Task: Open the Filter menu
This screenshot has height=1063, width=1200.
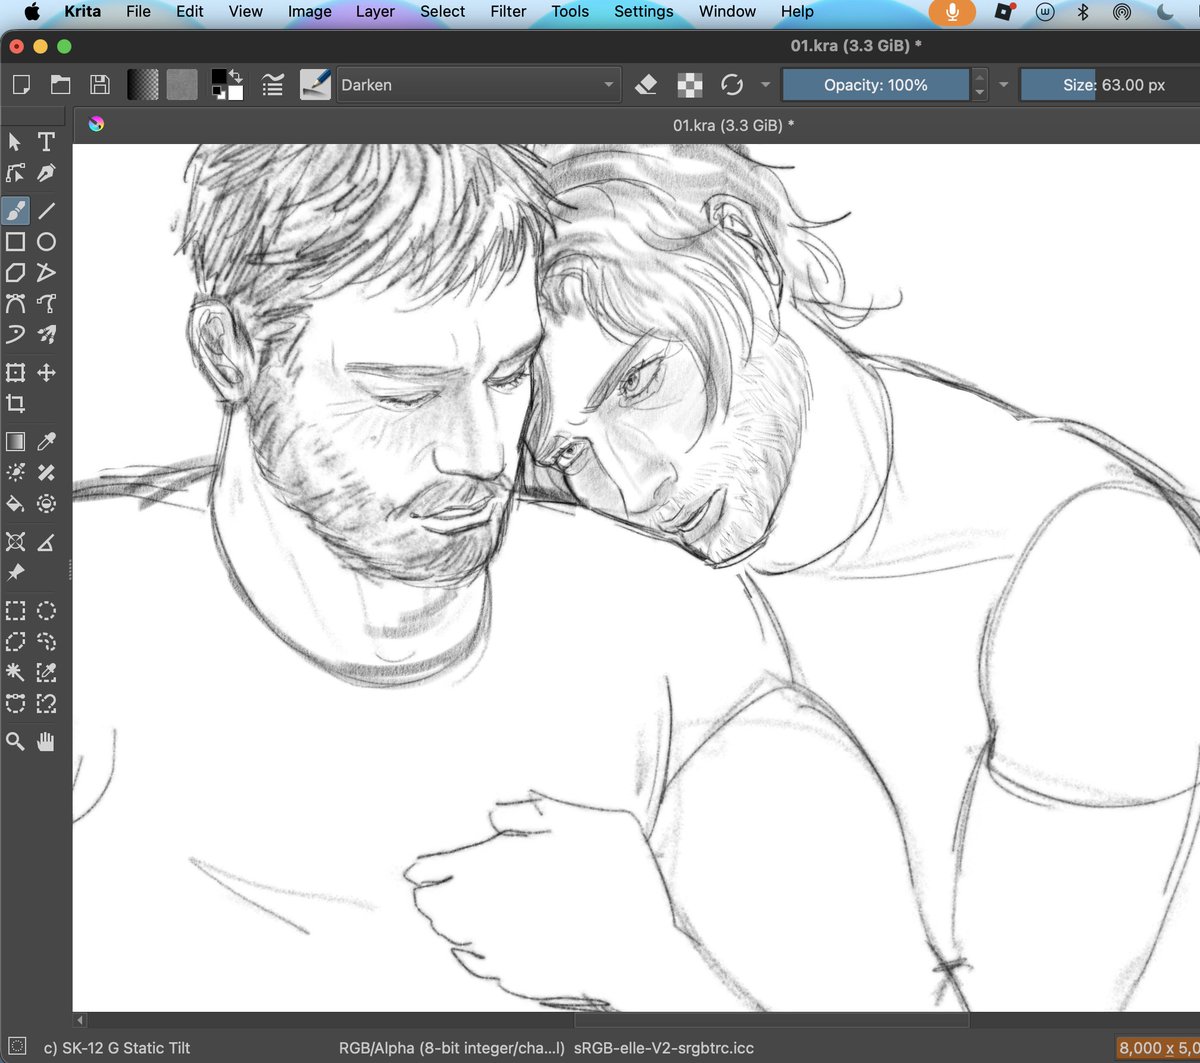Action: point(509,12)
